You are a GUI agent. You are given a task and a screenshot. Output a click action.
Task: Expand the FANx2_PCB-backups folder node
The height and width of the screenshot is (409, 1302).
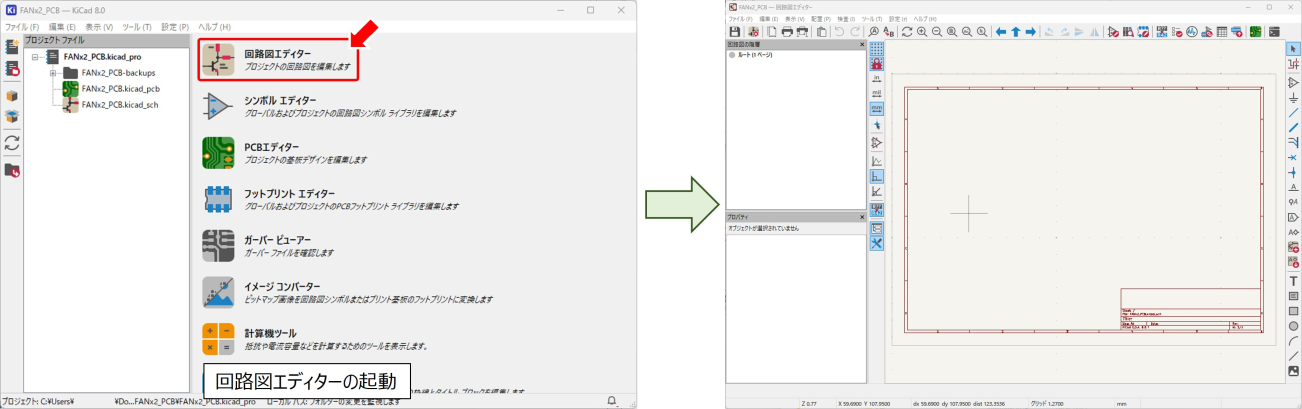coord(52,73)
